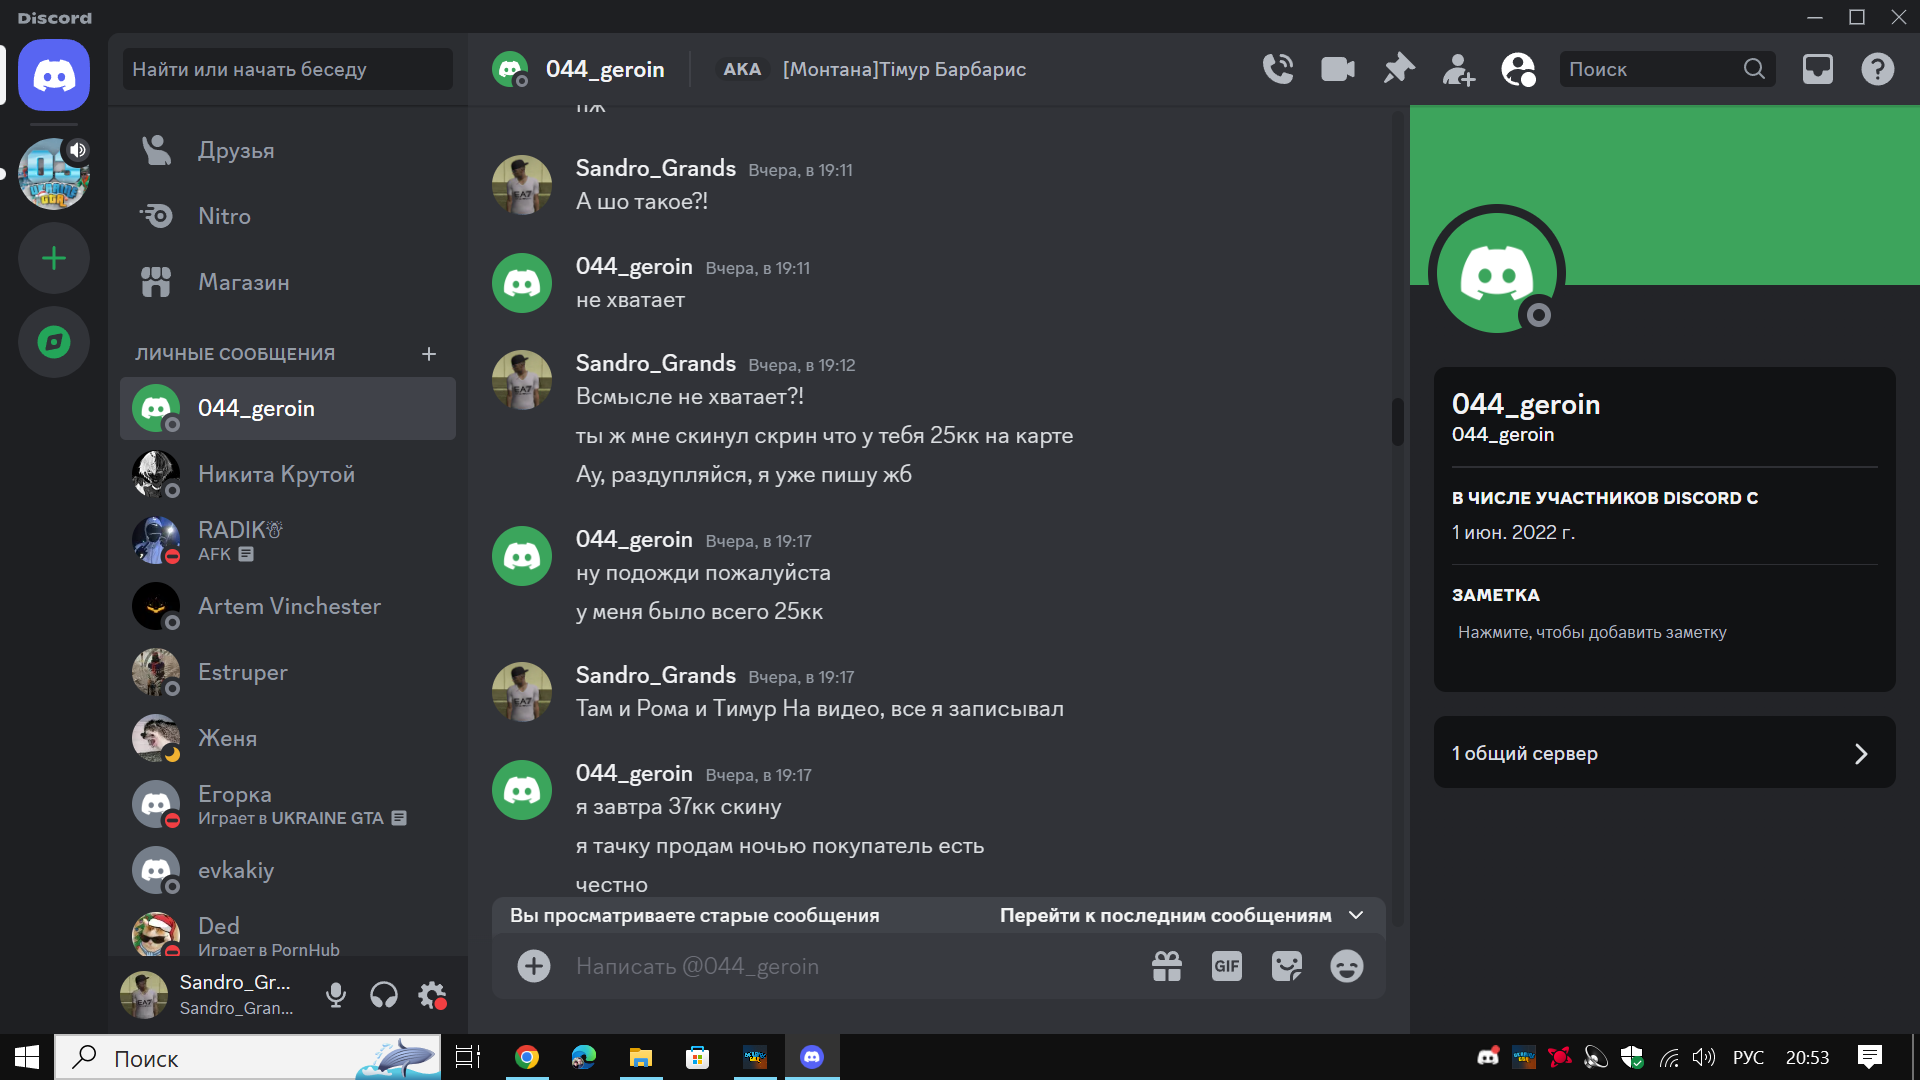Add a new server with plus button
1920x1080 pixels.
coord(54,259)
